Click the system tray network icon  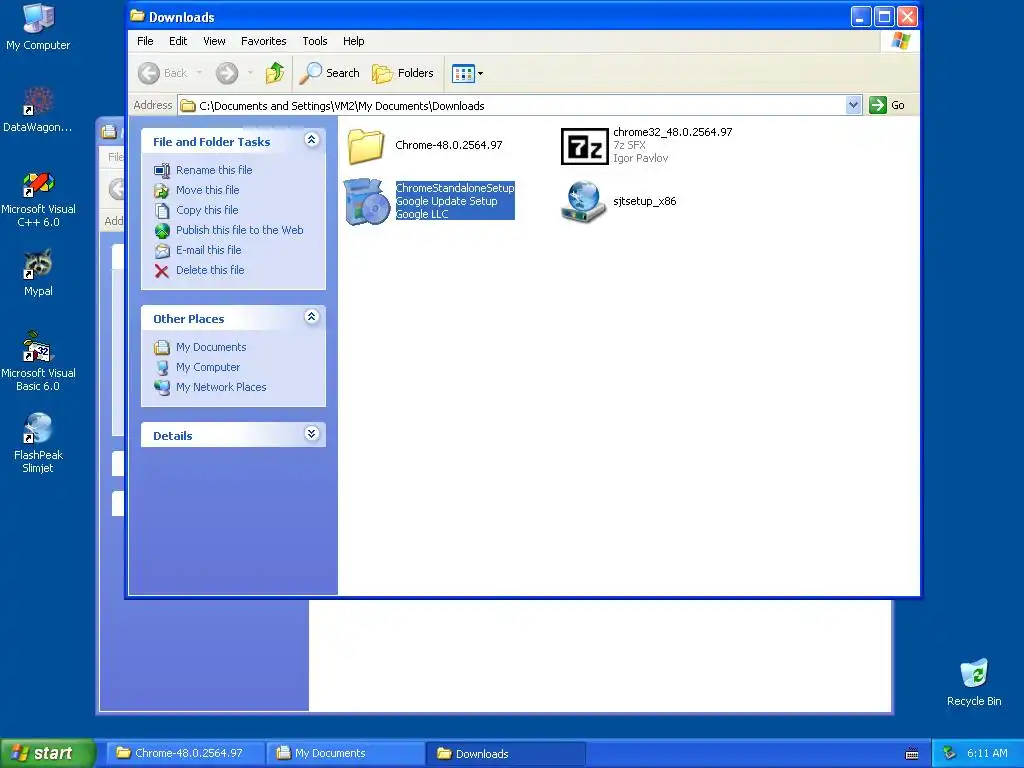coord(950,754)
